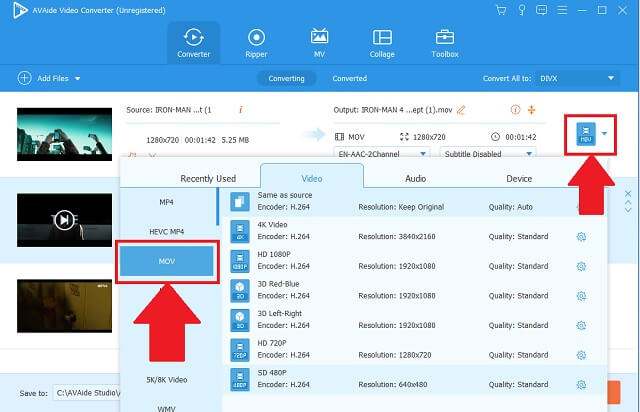Switch to the Ripper tab
This screenshot has height=412, width=640.
[x=256, y=43]
